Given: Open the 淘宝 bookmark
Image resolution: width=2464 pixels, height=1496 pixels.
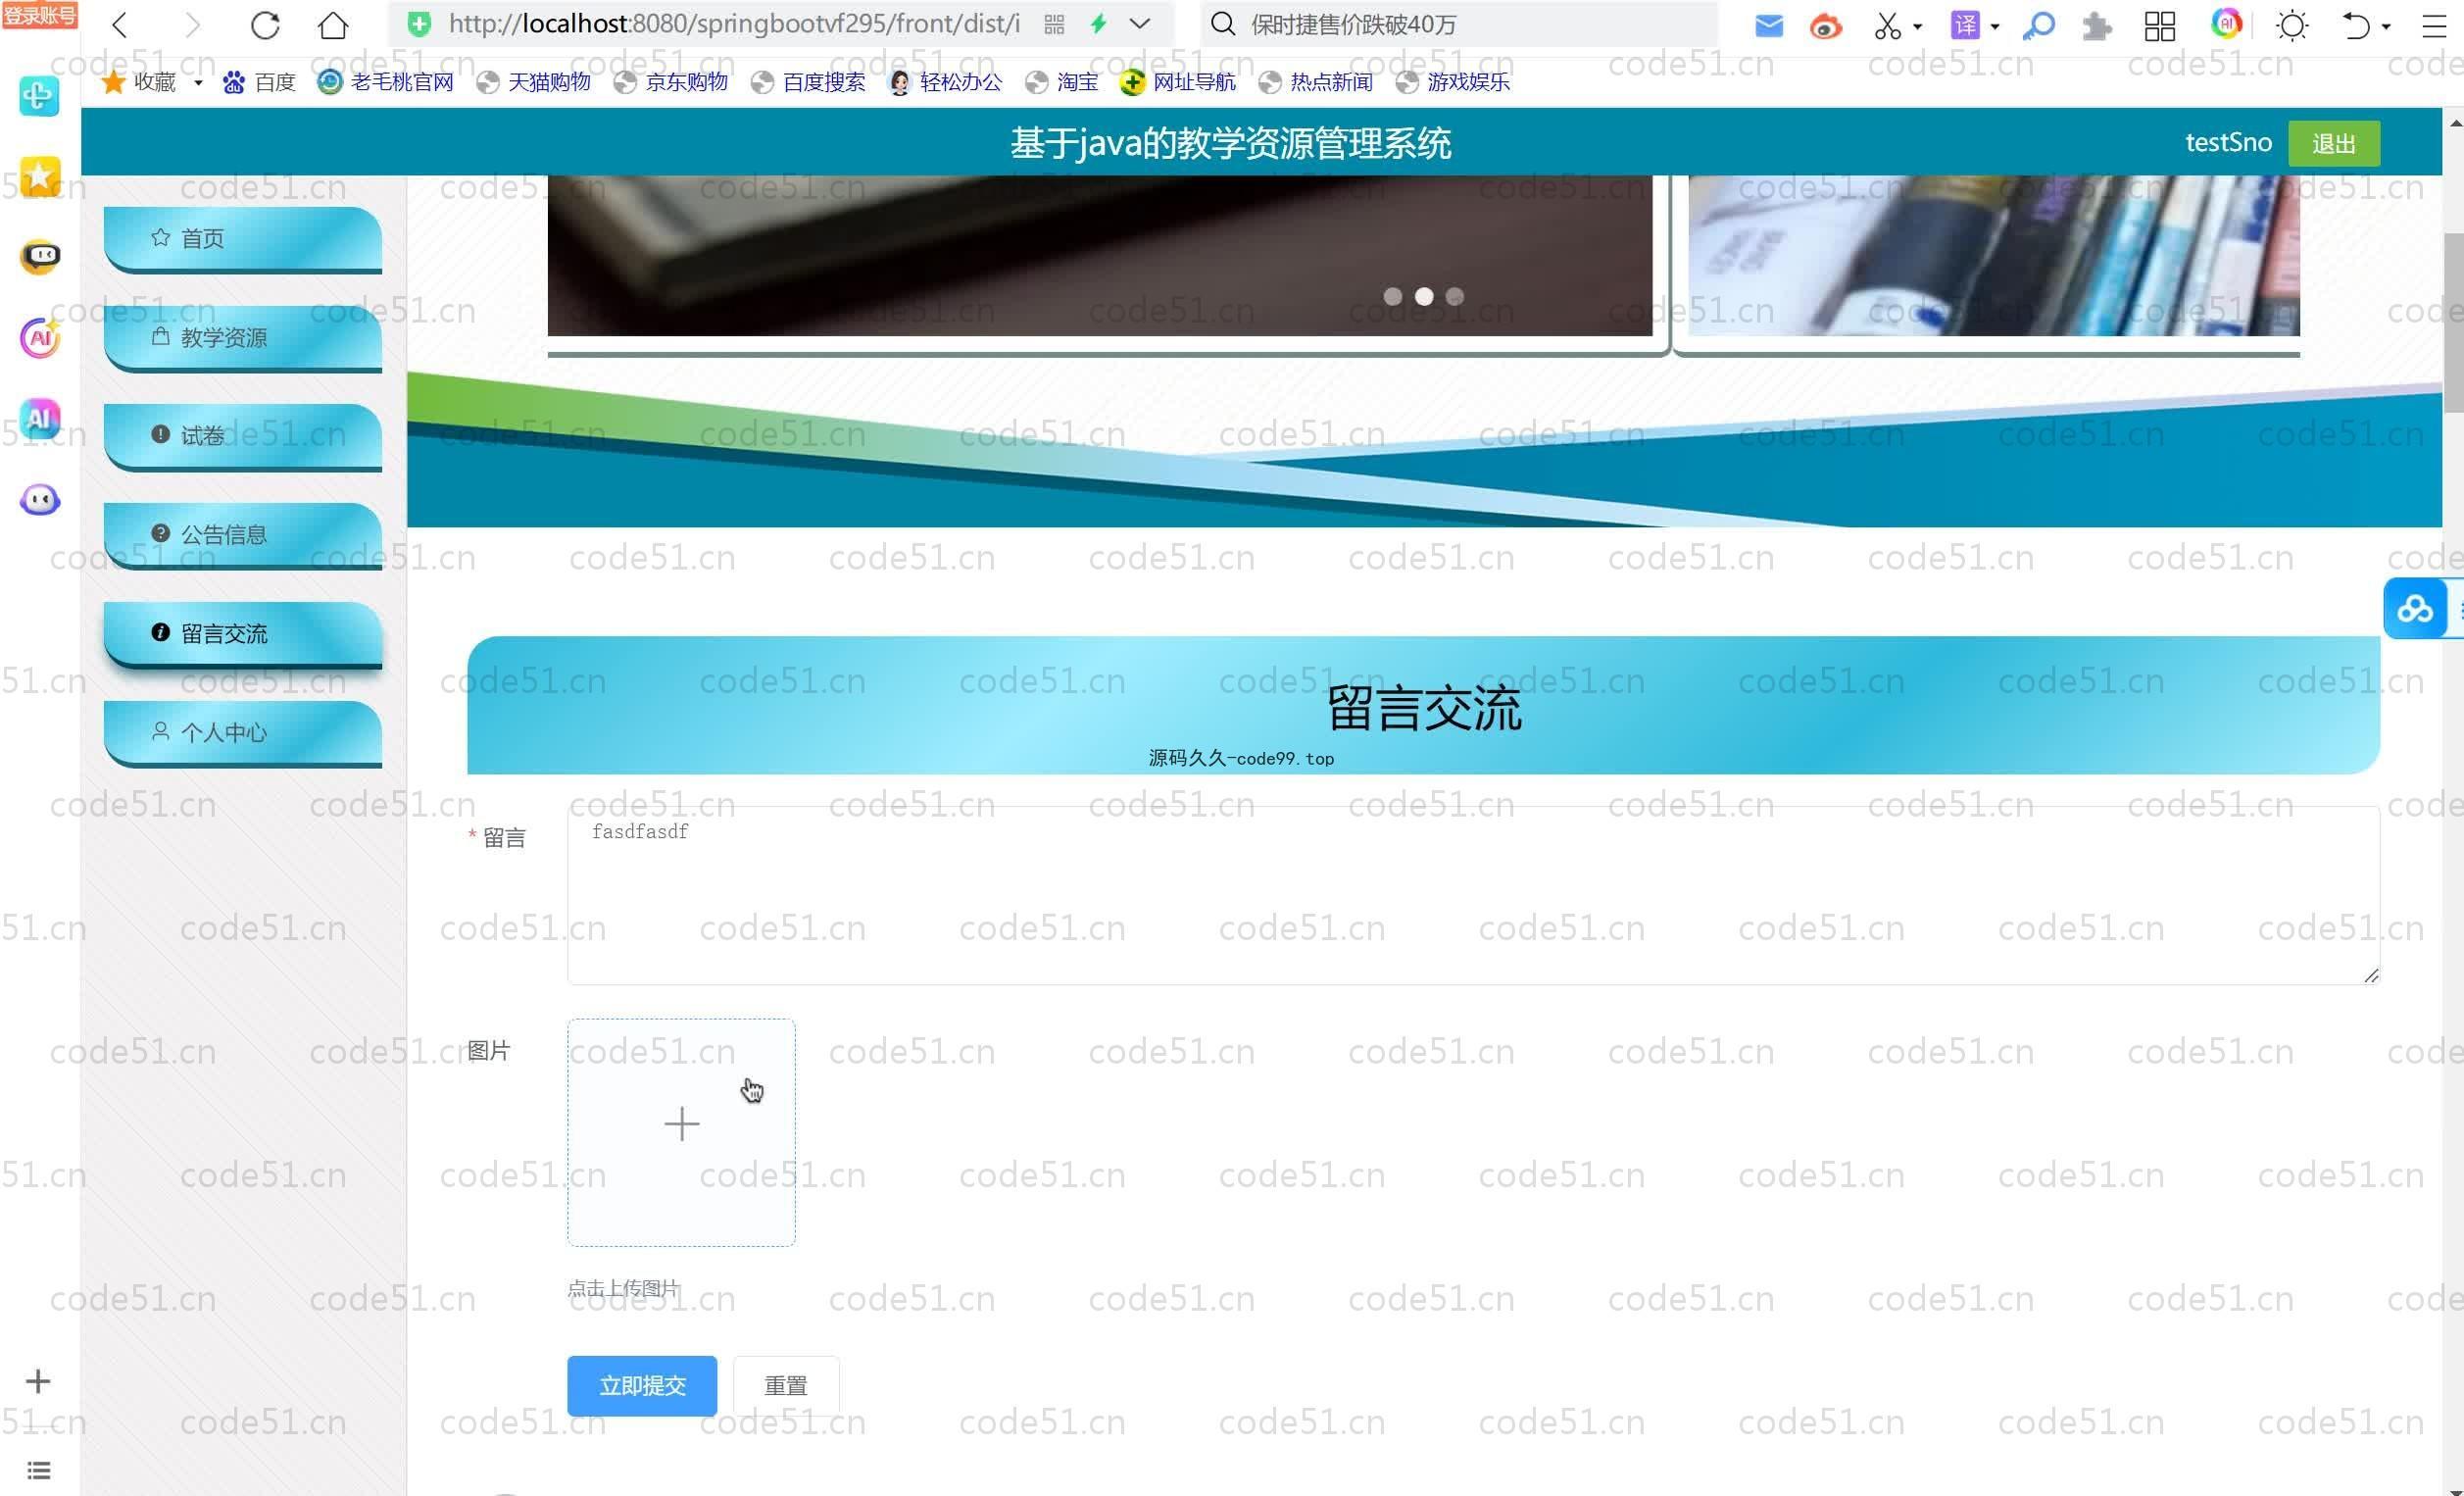Looking at the screenshot, I should (1062, 82).
